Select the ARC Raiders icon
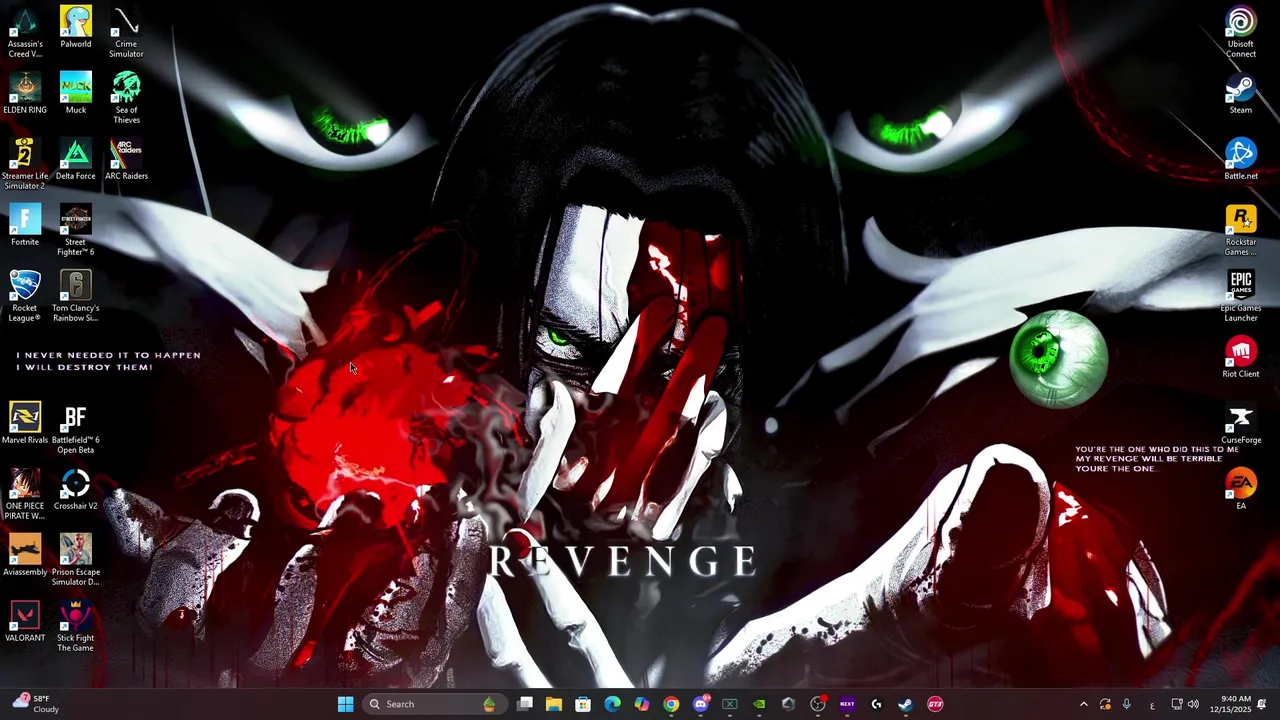 (126, 159)
